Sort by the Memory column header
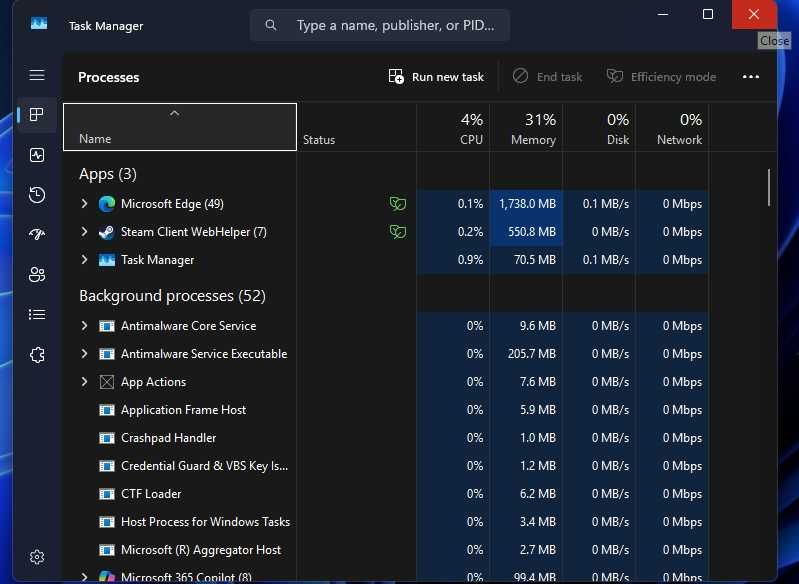799x584 pixels. pyautogui.click(x=526, y=127)
